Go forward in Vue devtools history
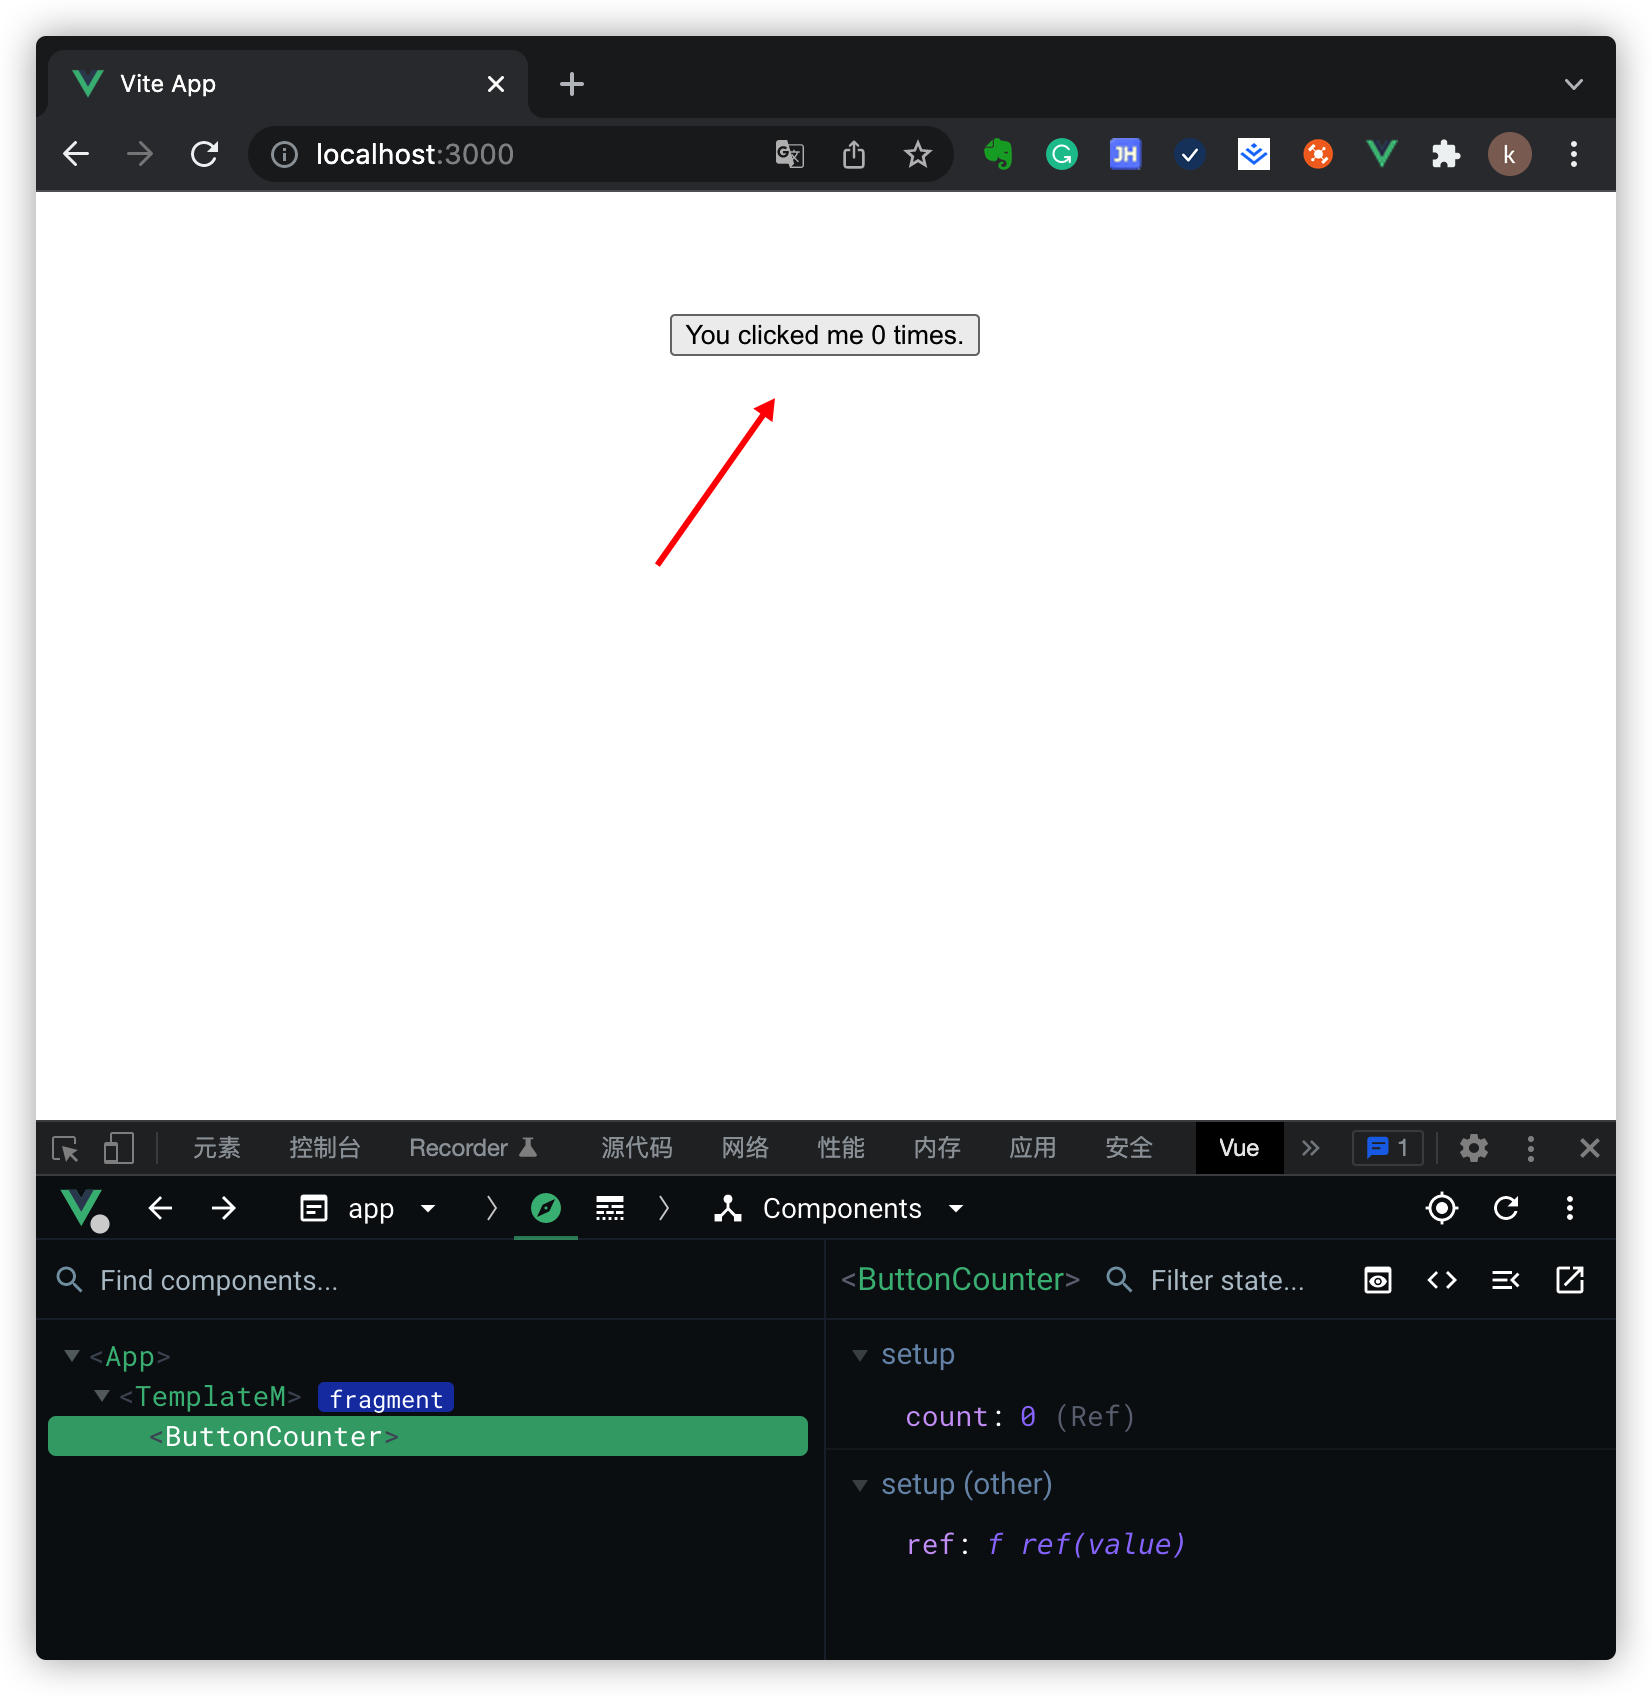 224,1208
